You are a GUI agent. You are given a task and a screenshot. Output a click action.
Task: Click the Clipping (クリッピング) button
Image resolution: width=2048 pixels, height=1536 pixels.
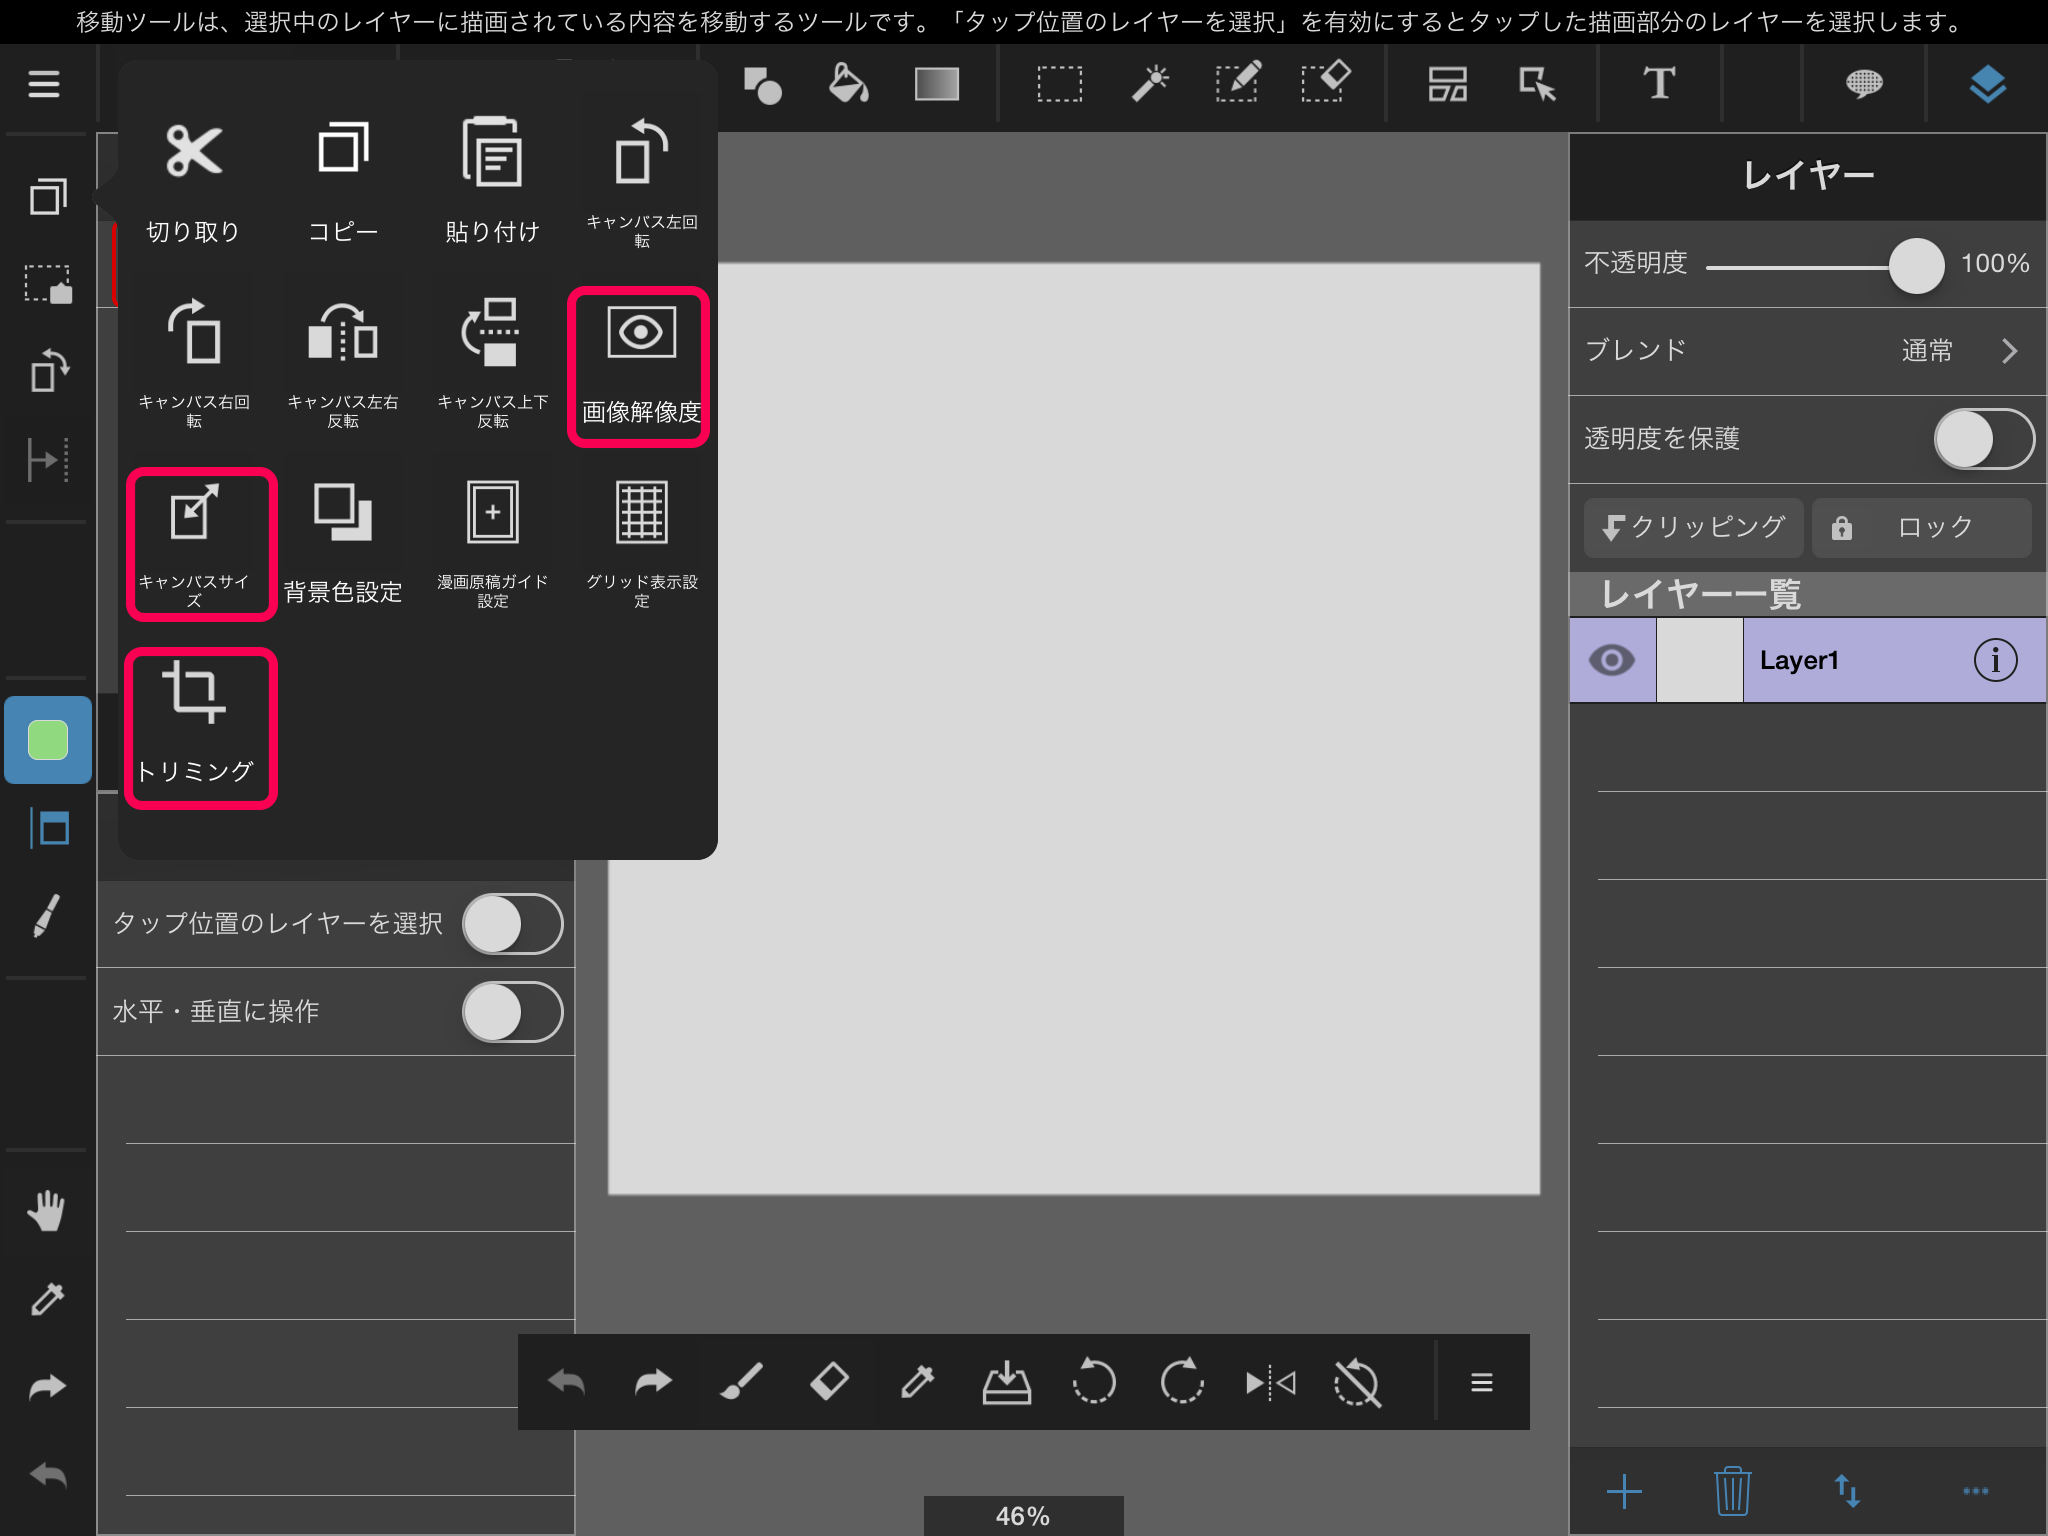(1693, 527)
